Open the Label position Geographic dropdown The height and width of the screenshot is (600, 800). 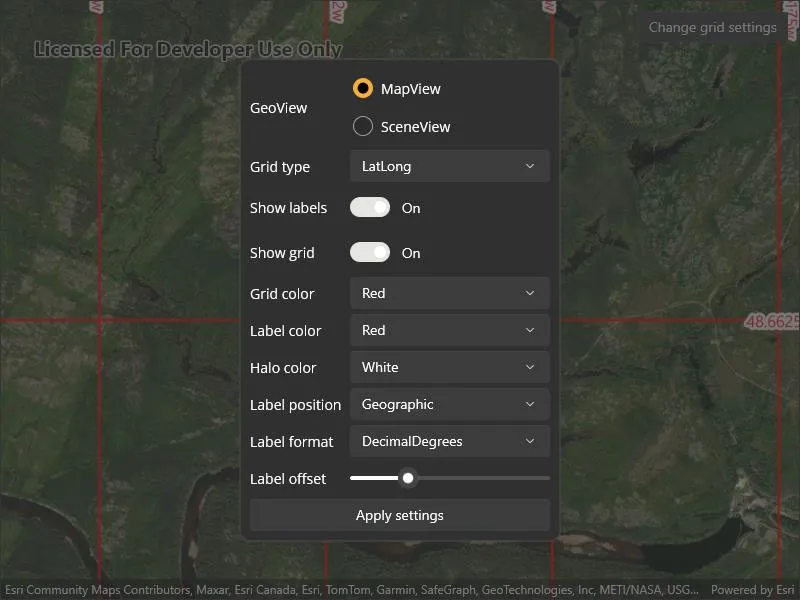449,404
